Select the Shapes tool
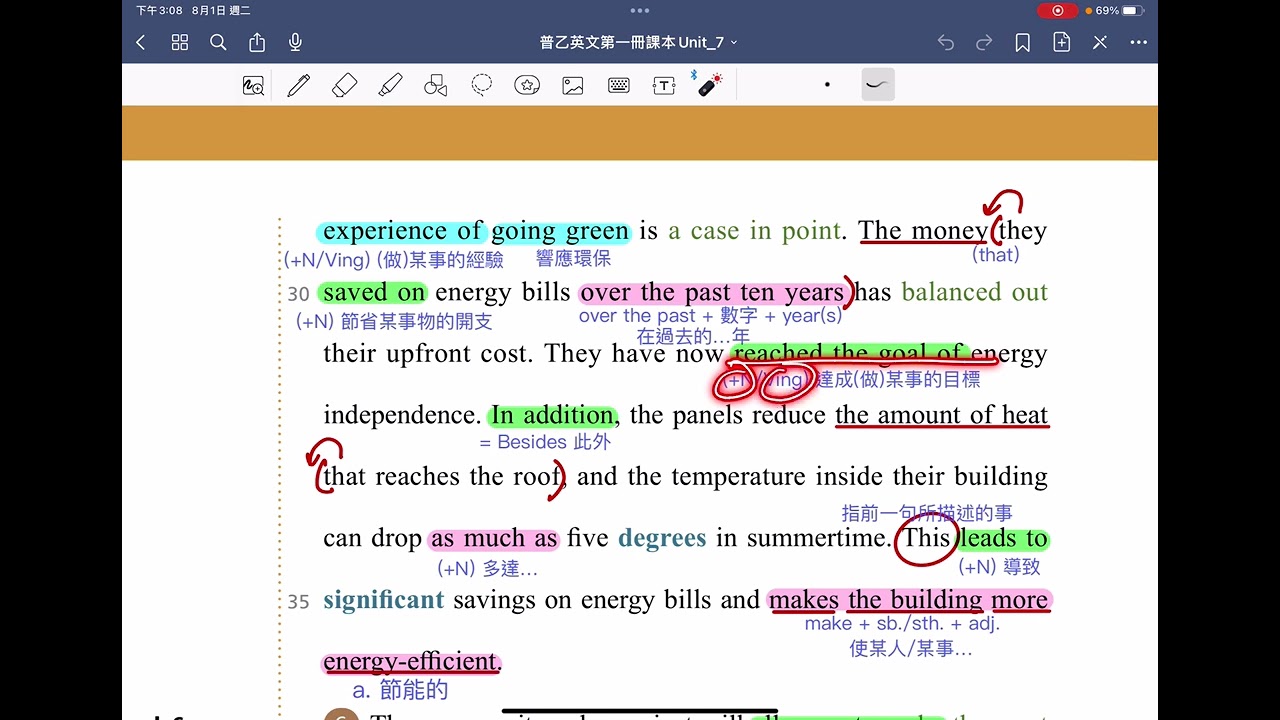The height and width of the screenshot is (720, 1280). point(436,85)
